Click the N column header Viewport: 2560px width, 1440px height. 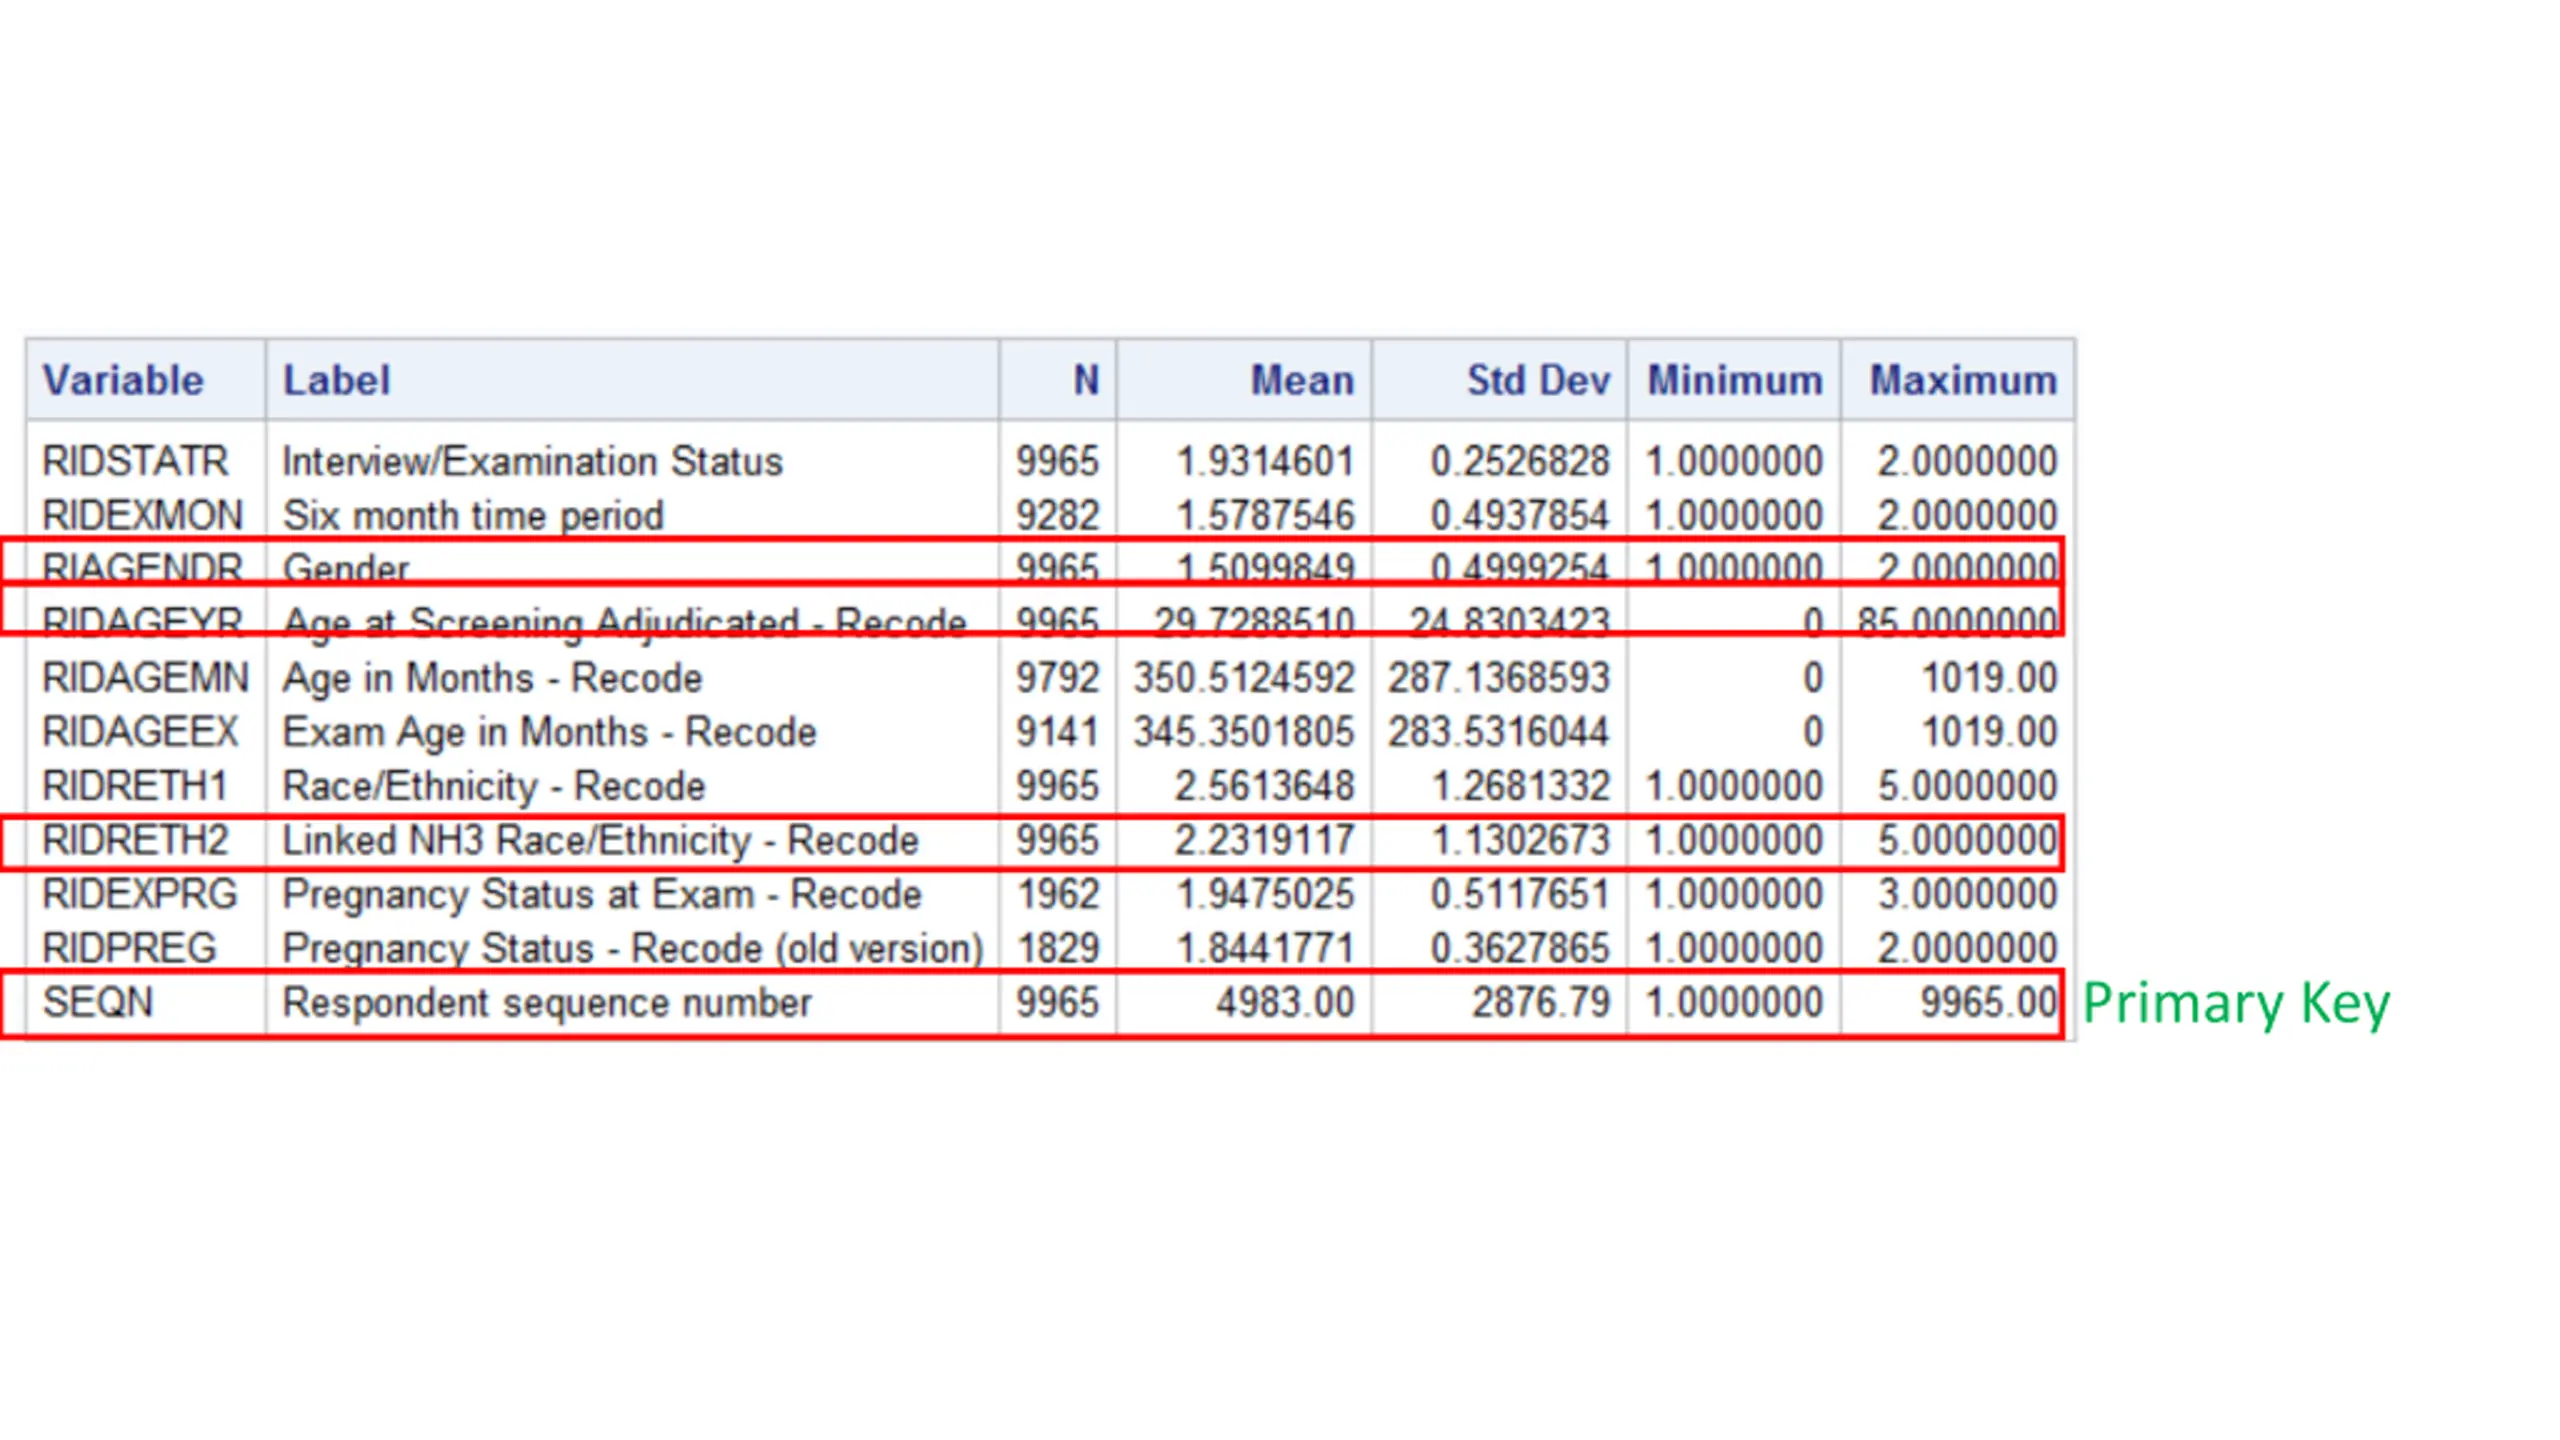pyautogui.click(x=1058, y=380)
